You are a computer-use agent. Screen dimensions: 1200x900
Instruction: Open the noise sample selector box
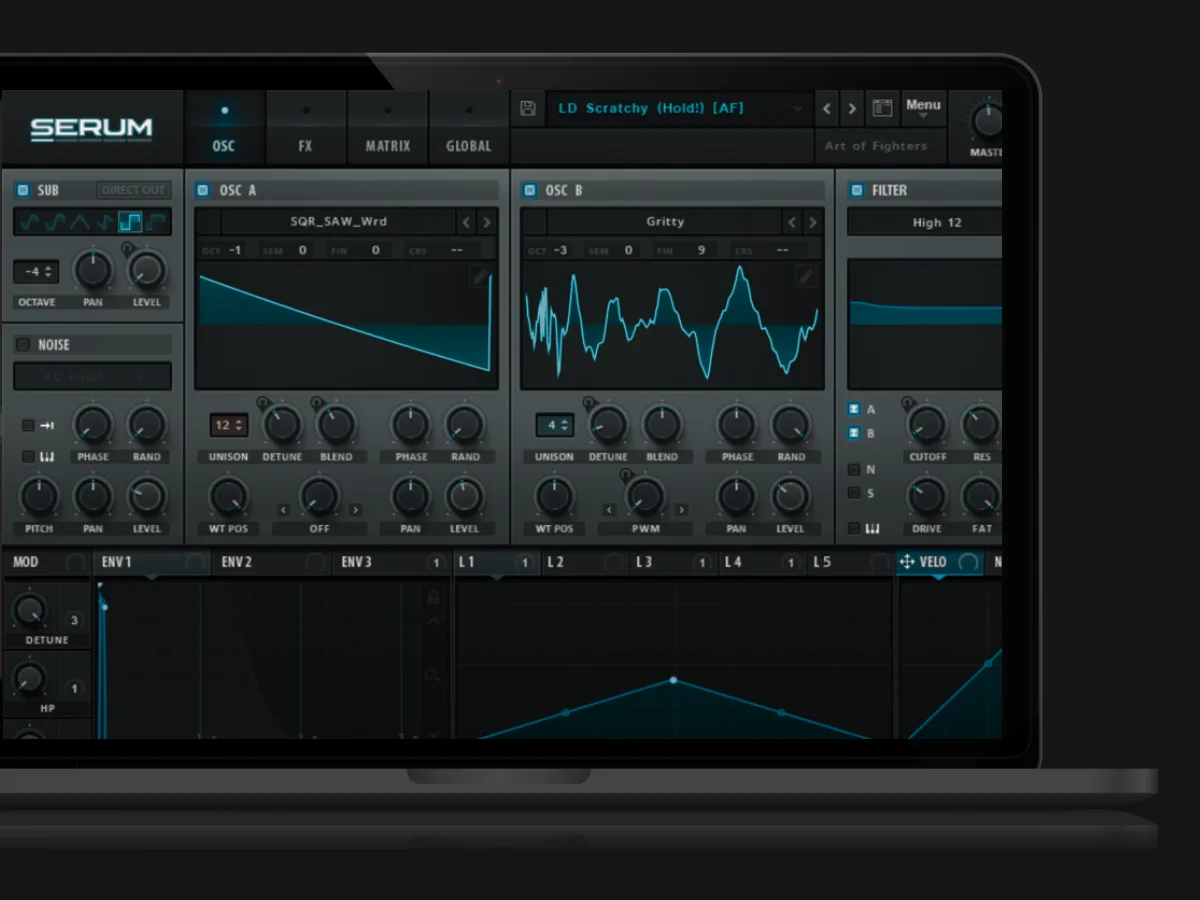(92, 377)
